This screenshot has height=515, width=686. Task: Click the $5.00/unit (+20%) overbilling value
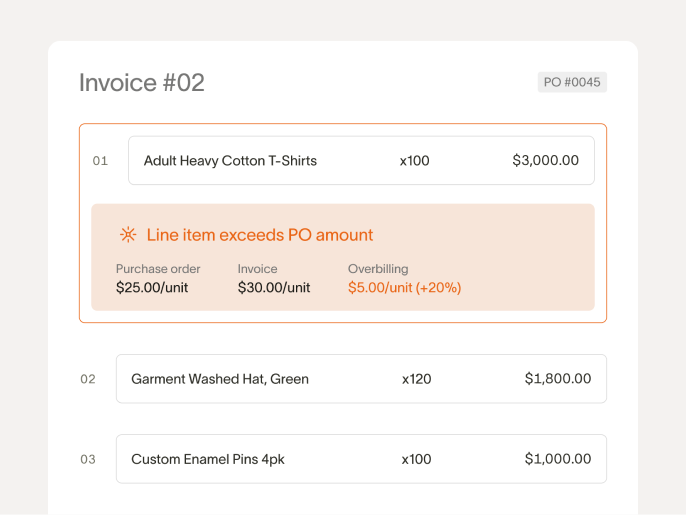[405, 287]
